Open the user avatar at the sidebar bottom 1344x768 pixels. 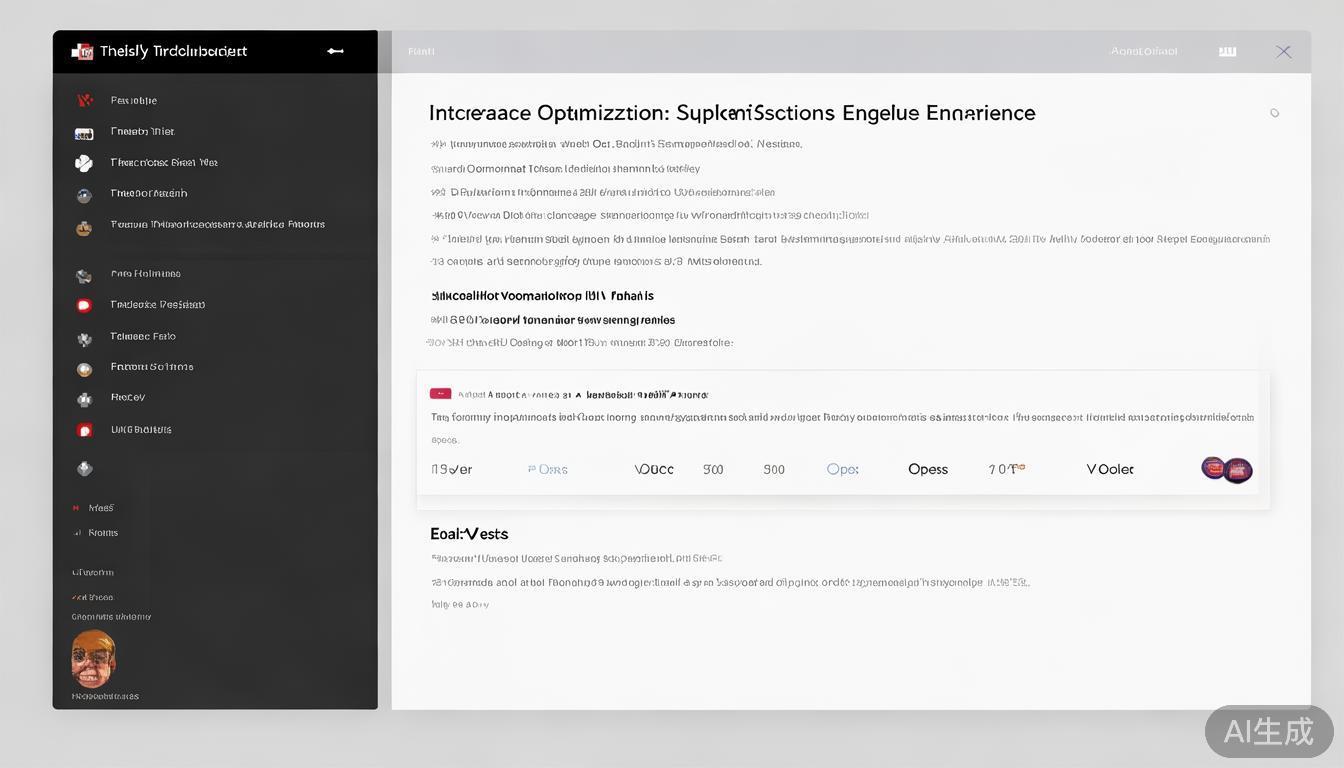[x=93, y=658]
